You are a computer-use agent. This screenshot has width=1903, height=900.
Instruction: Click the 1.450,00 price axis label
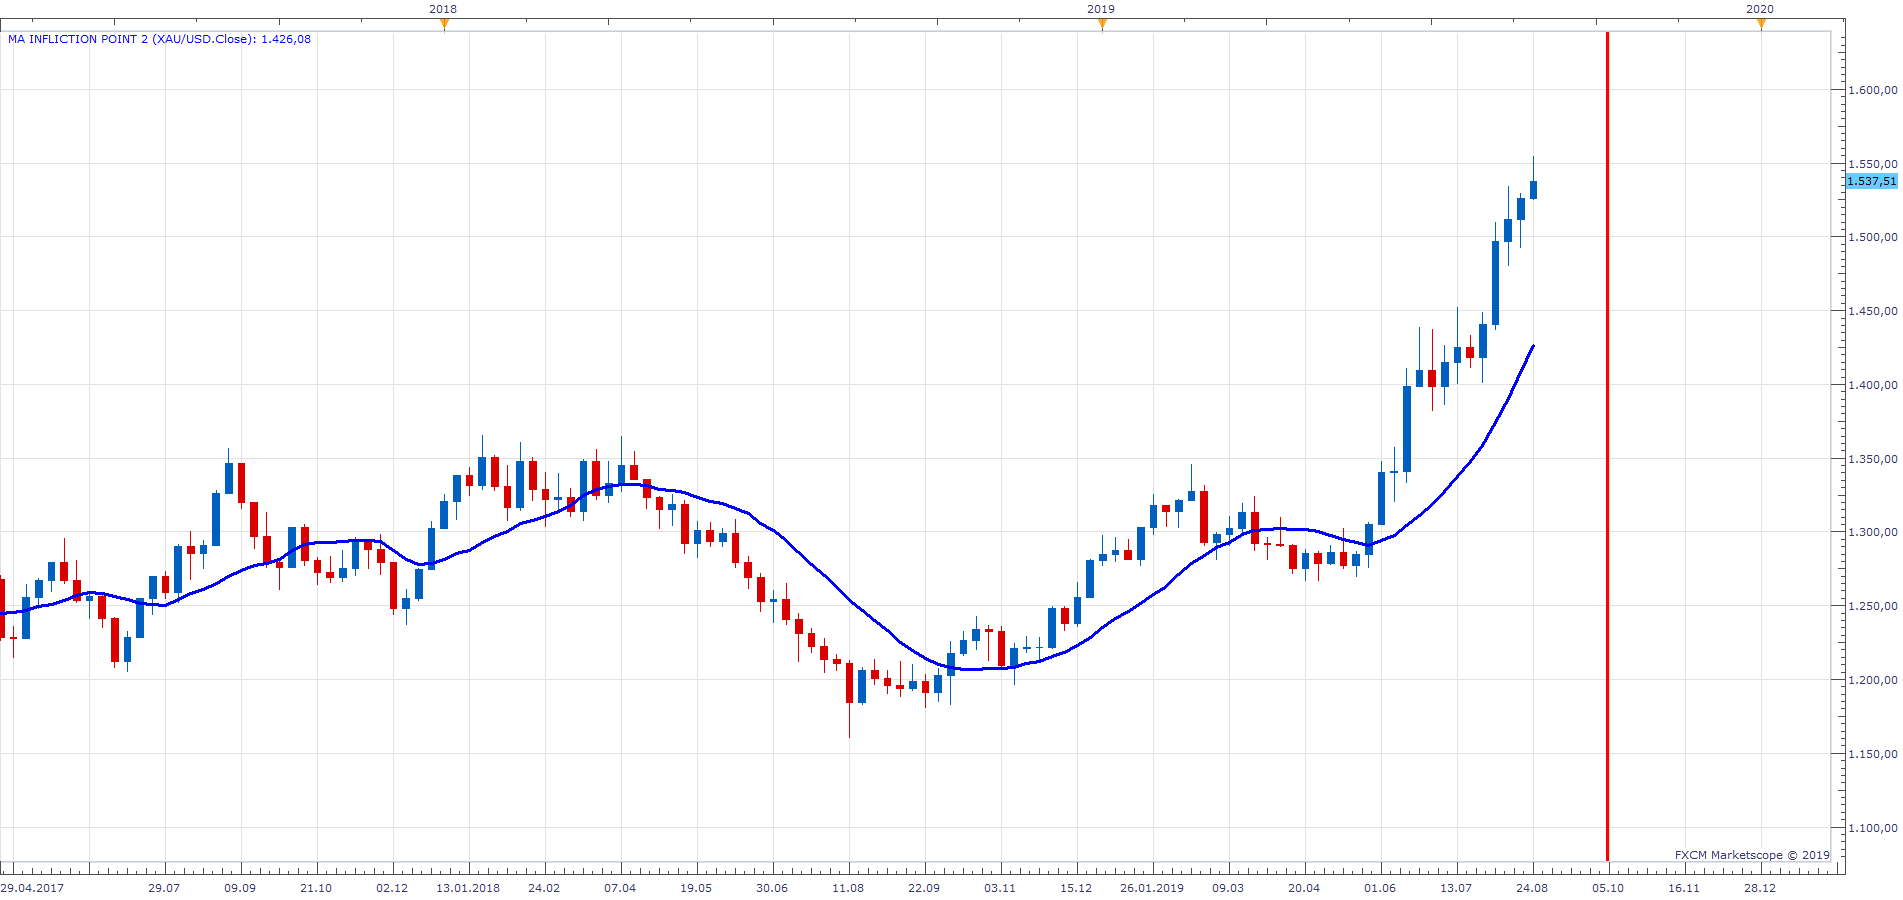1872,311
